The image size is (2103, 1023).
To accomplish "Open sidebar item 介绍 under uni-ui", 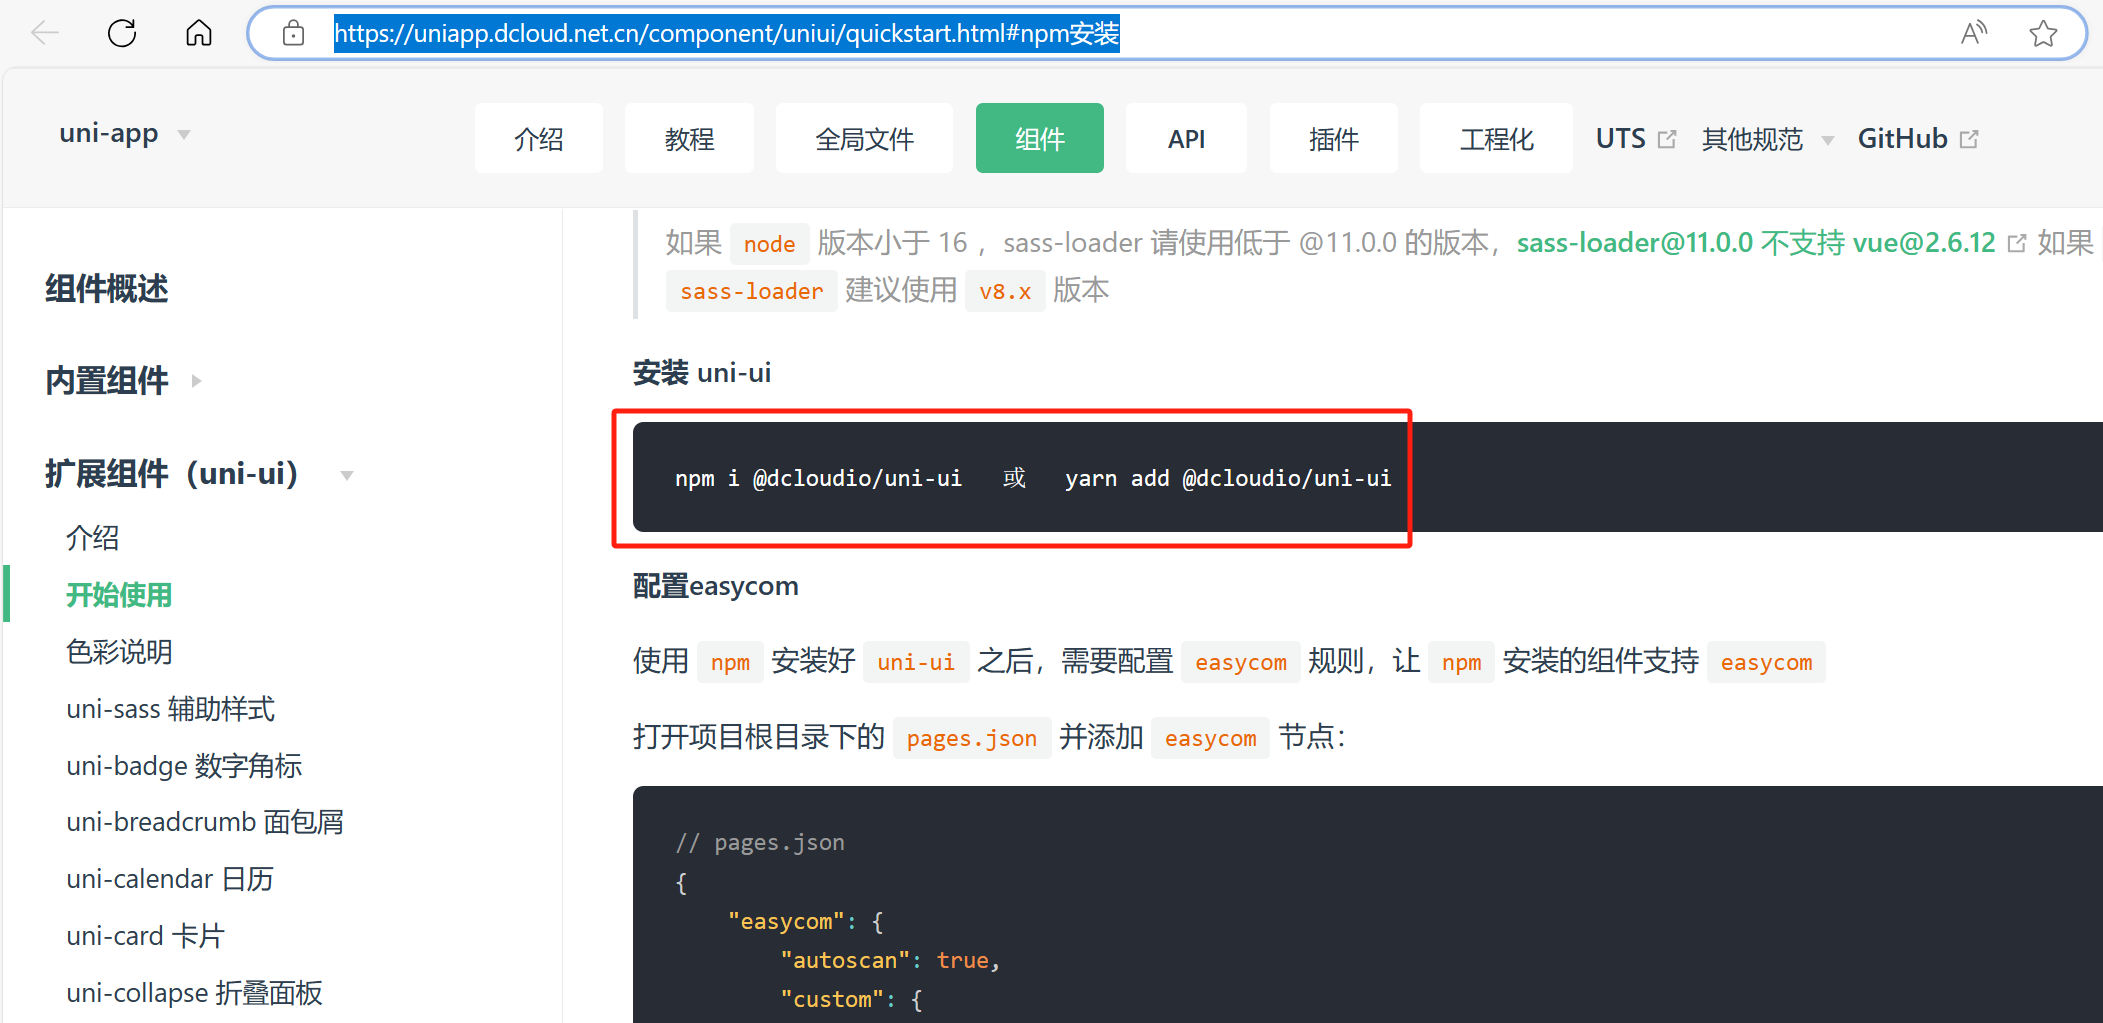I will 93,538.
